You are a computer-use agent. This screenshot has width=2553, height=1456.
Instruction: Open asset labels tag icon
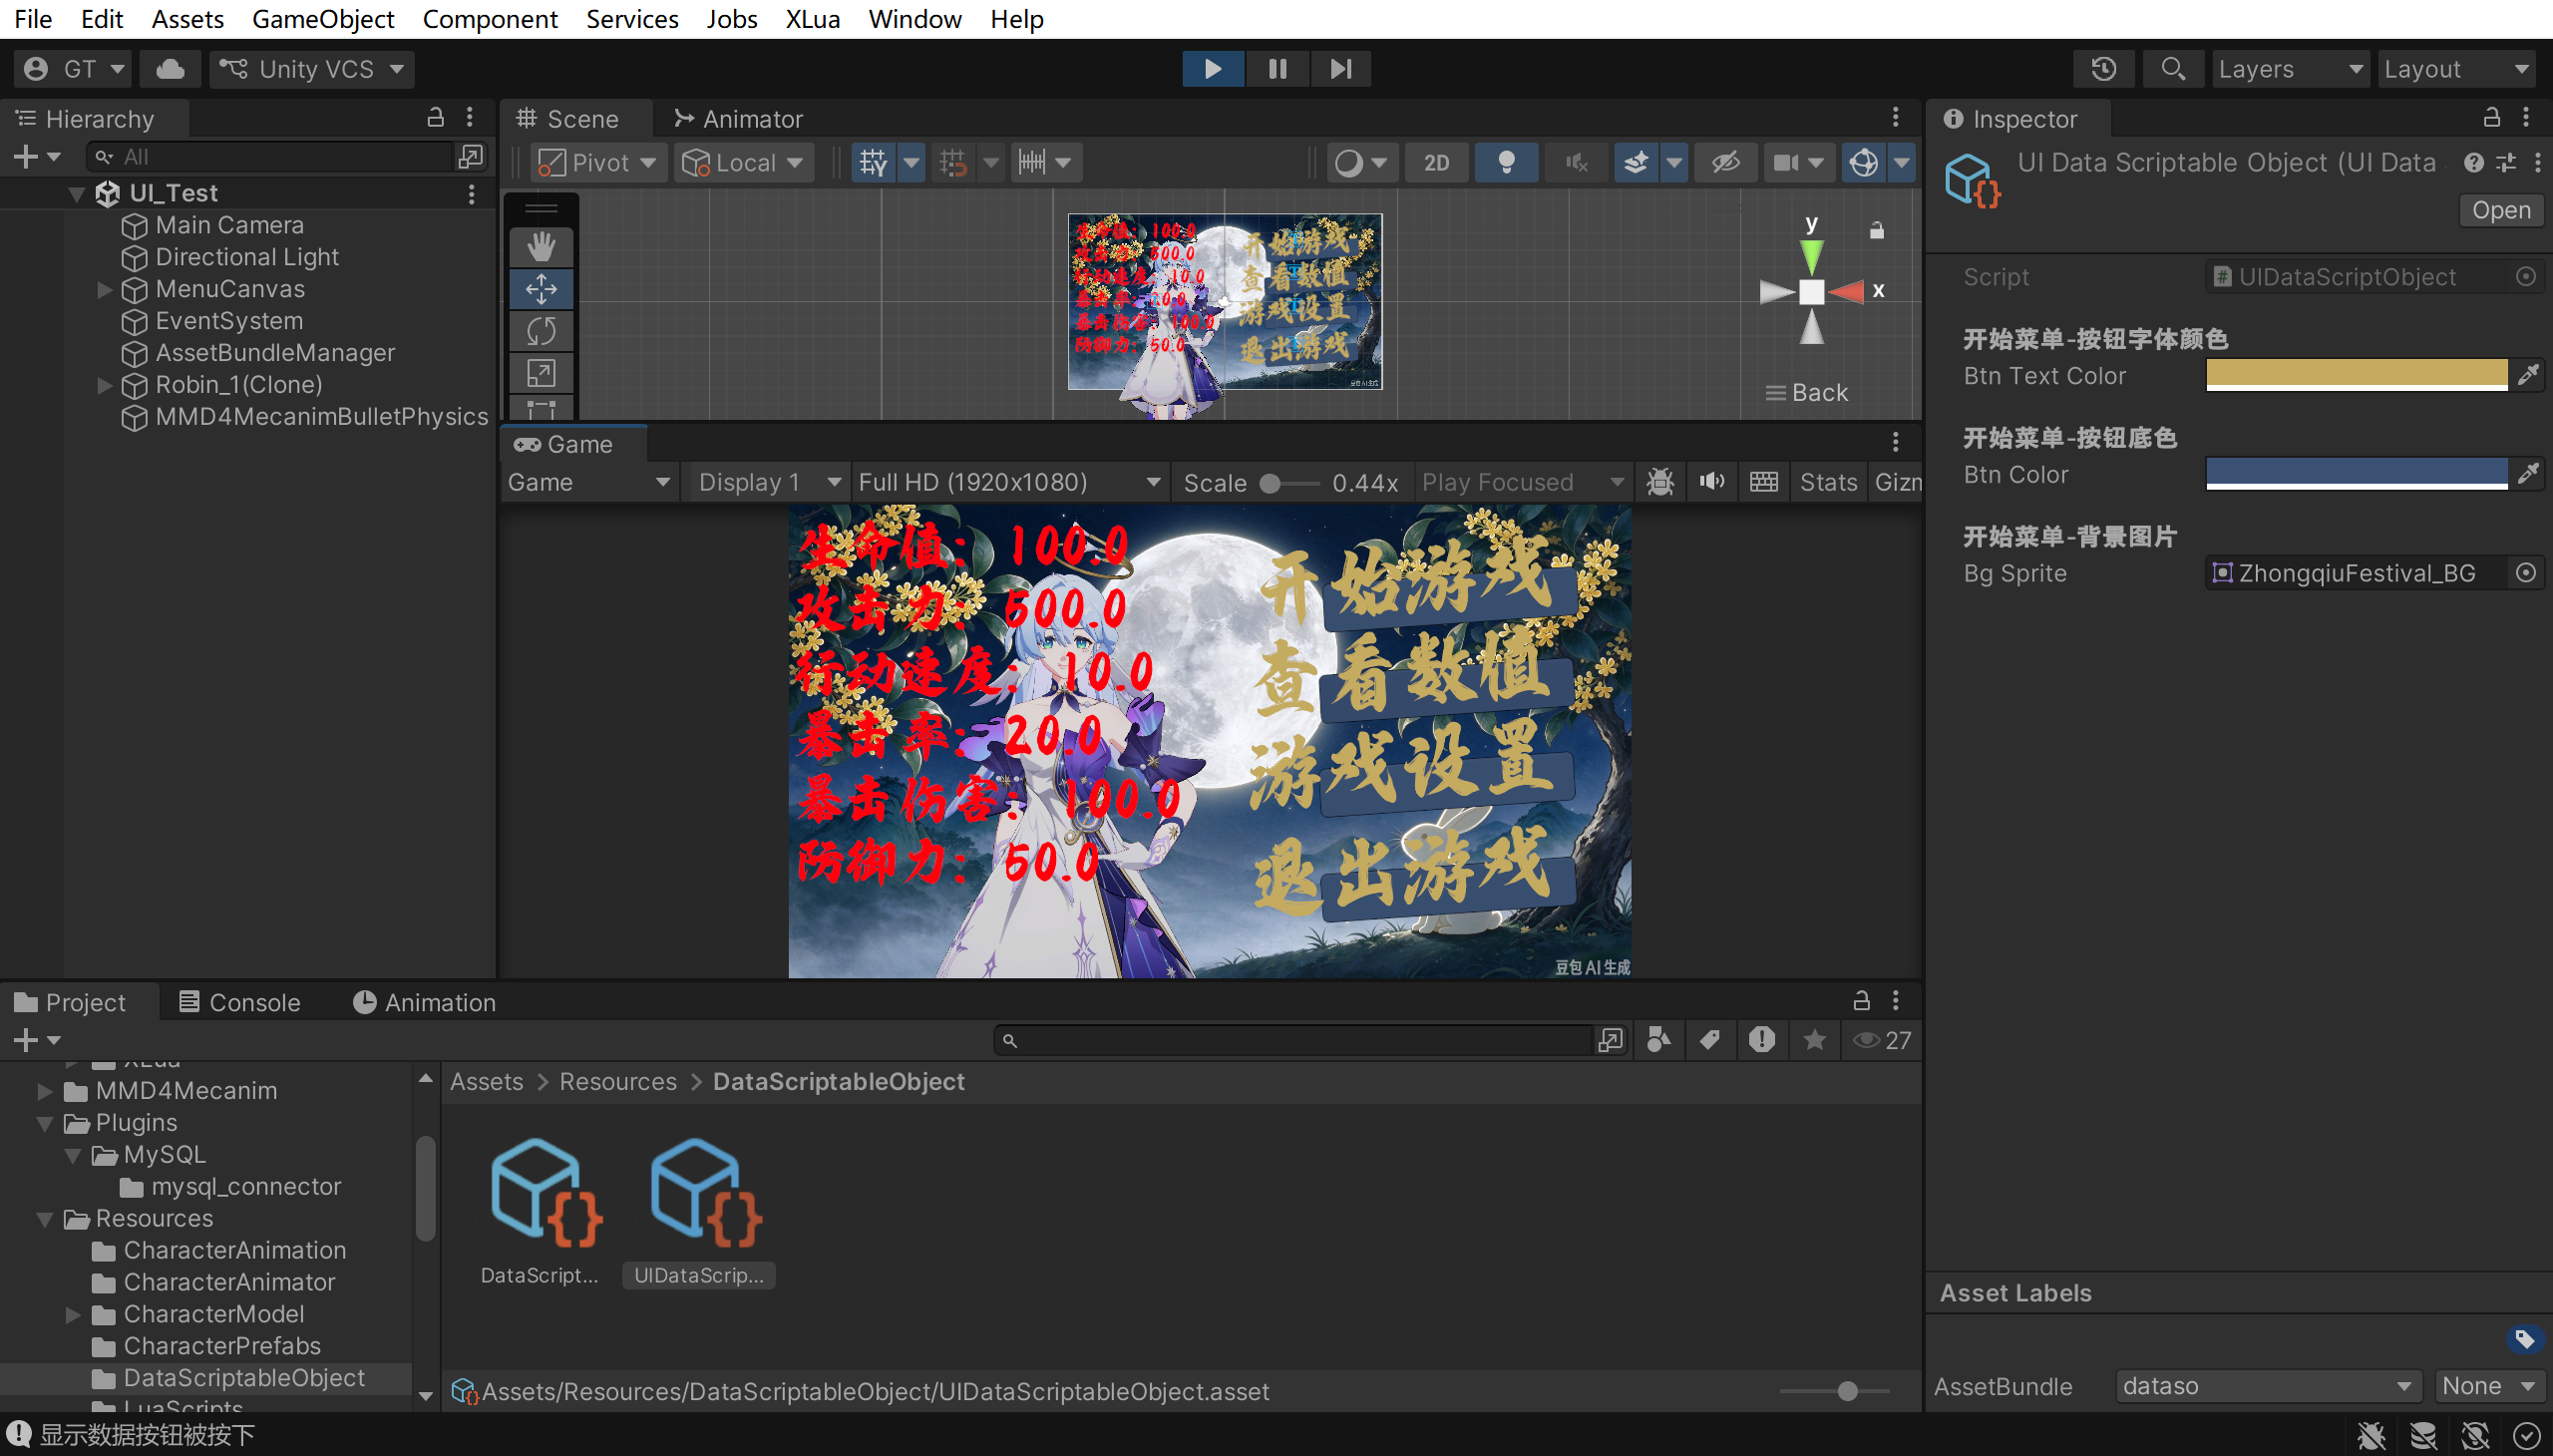(x=2524, y=1339)
